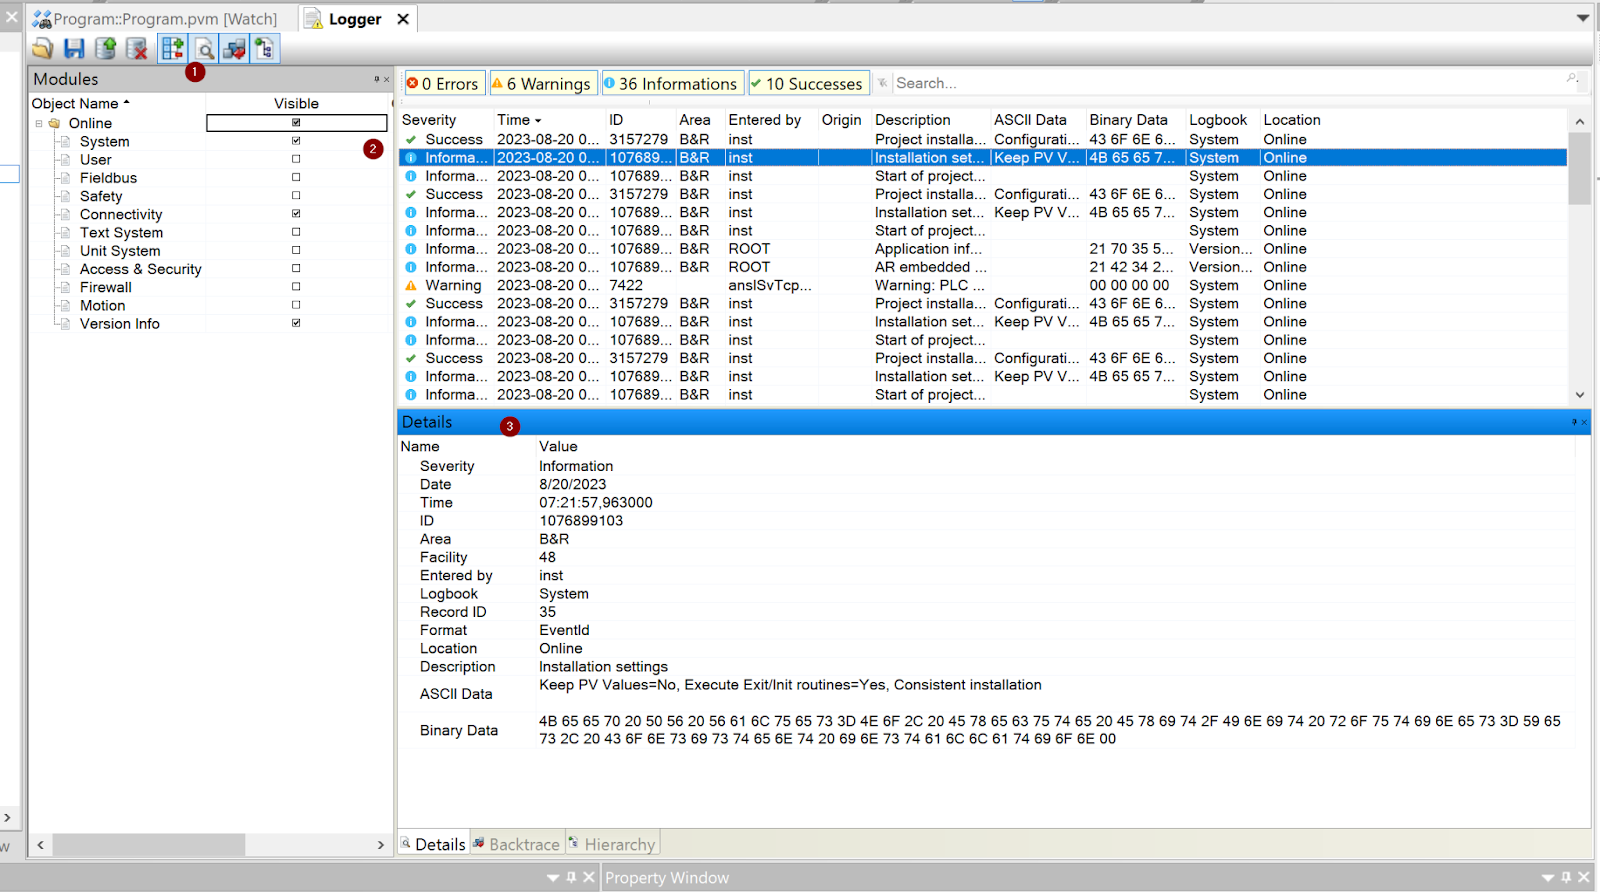
Task: Click Binary Data column header
Action: (x=1129, y=120)
